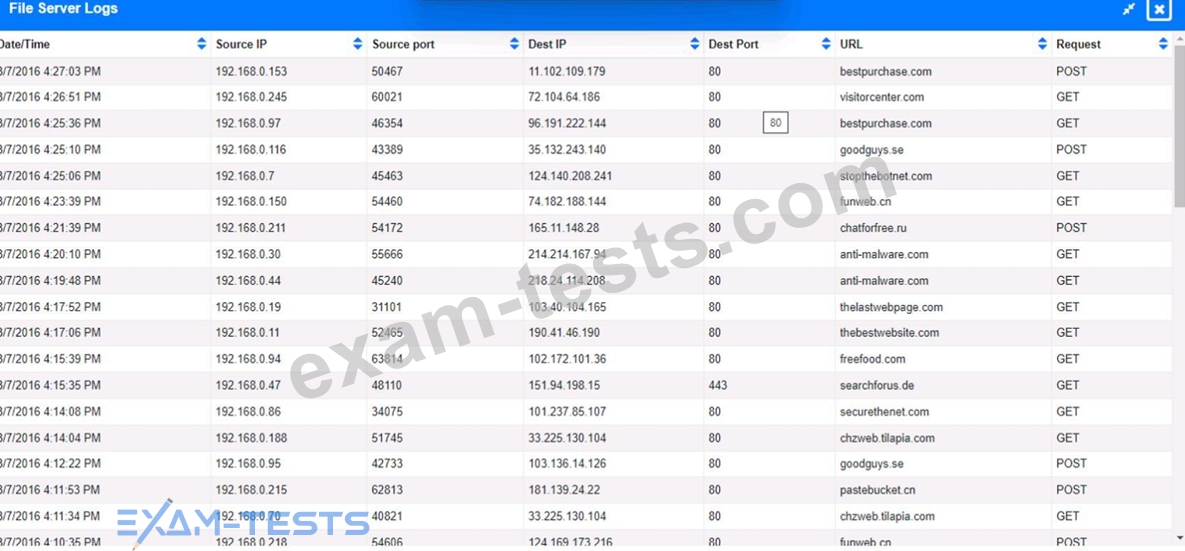
Task: Click the 80 tooltip box near bestpurchase.com
Action: pos(775,124)
